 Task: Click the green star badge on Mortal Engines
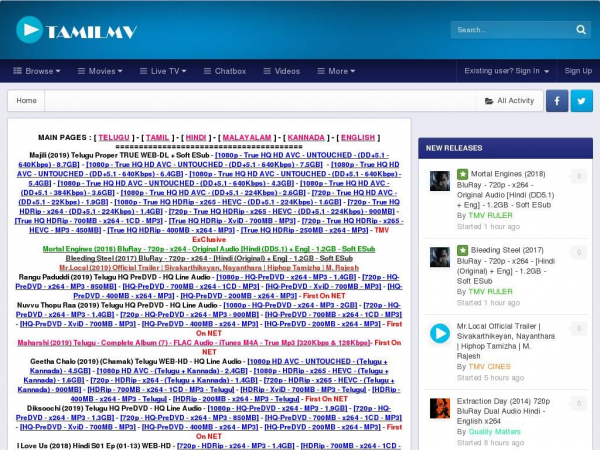point(462,175)
